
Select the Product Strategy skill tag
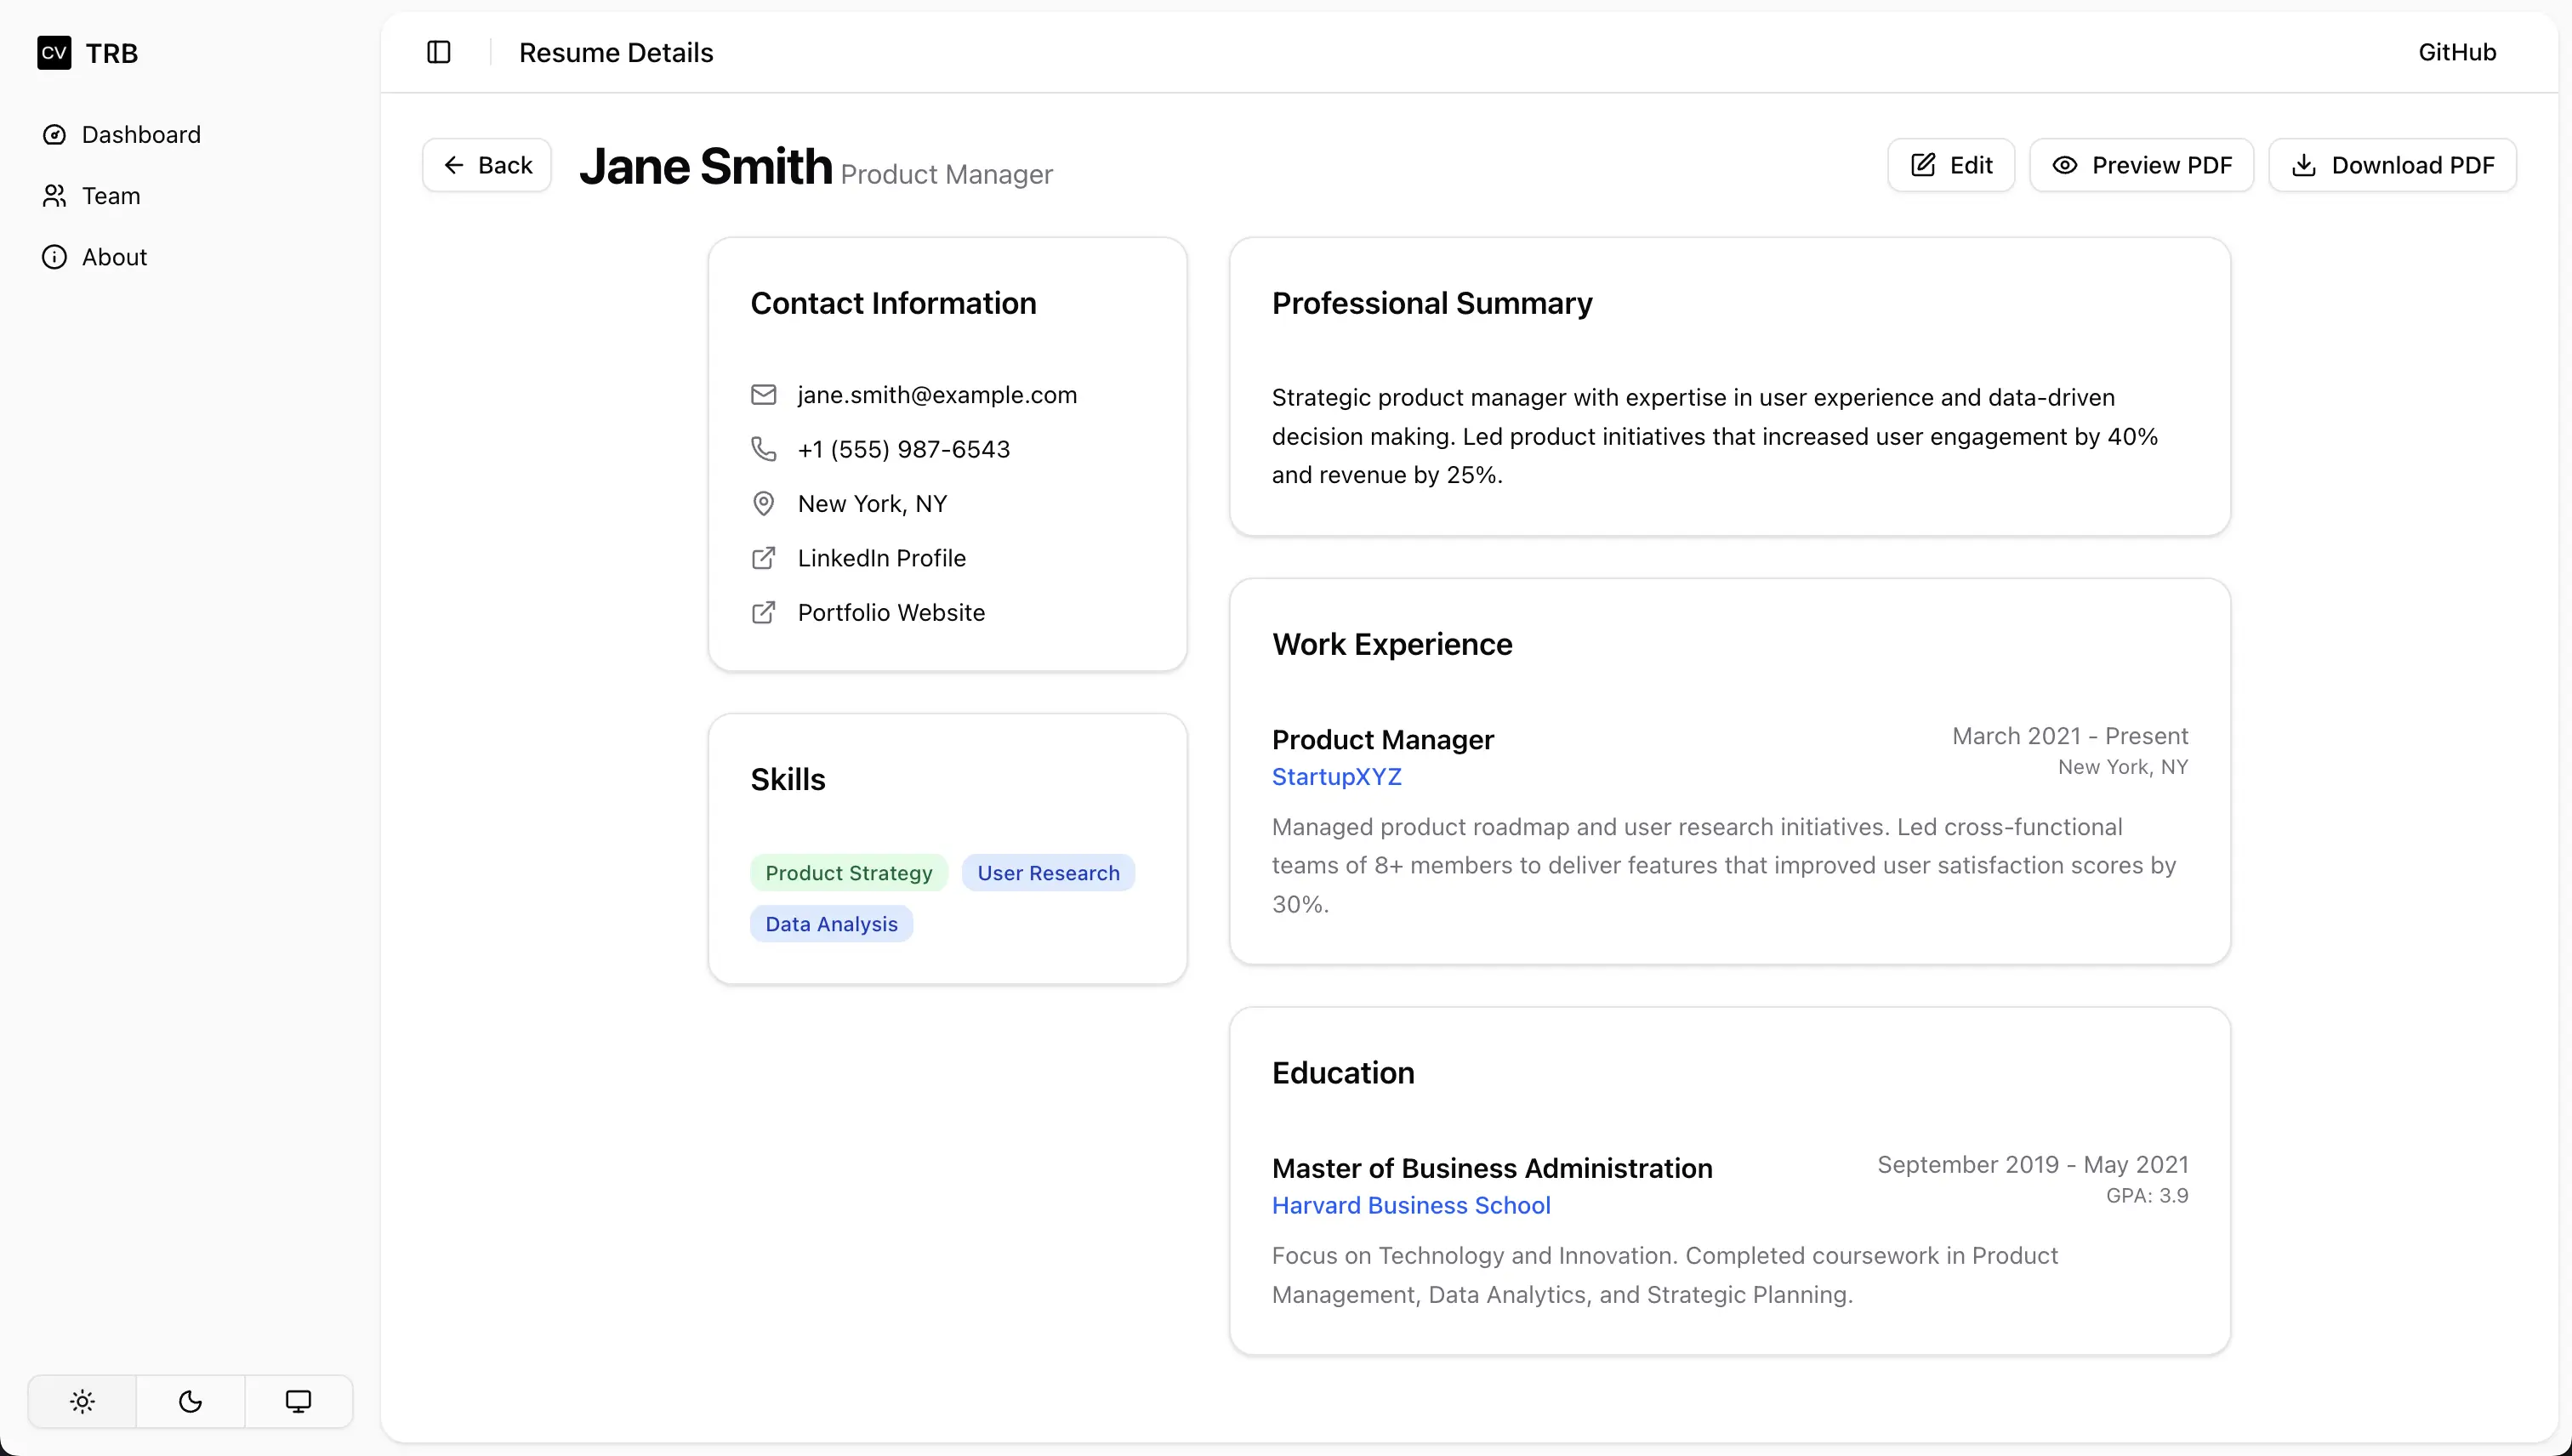point(847,871)
